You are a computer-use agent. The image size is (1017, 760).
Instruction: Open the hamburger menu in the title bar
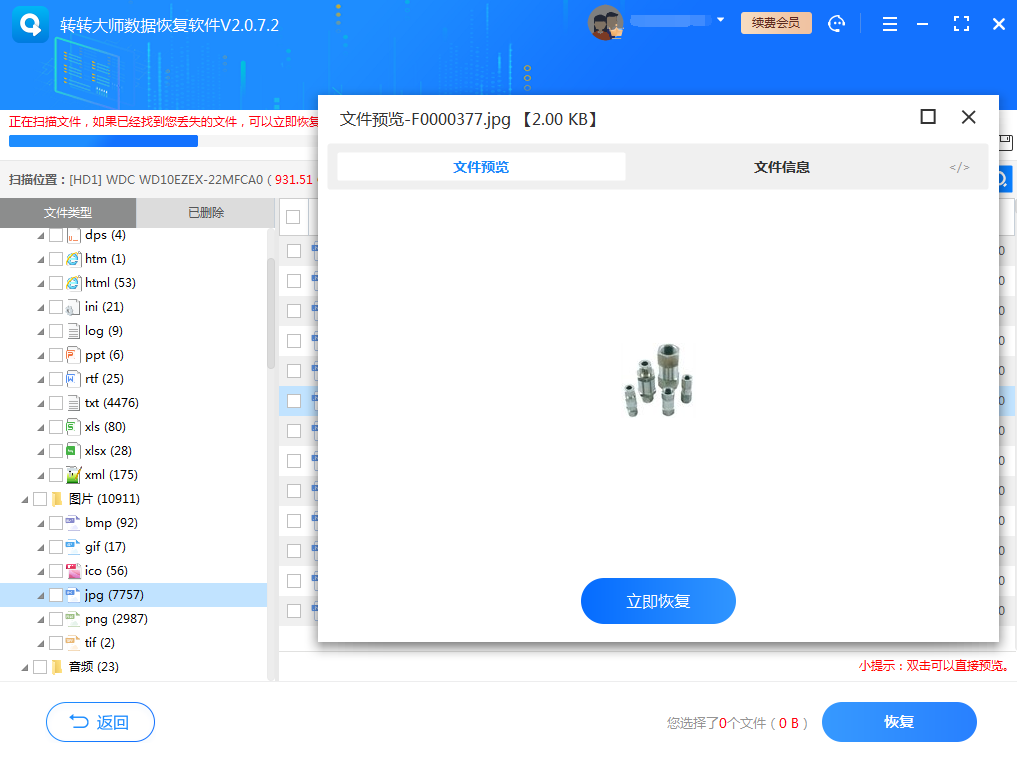[x=889, y=23]
